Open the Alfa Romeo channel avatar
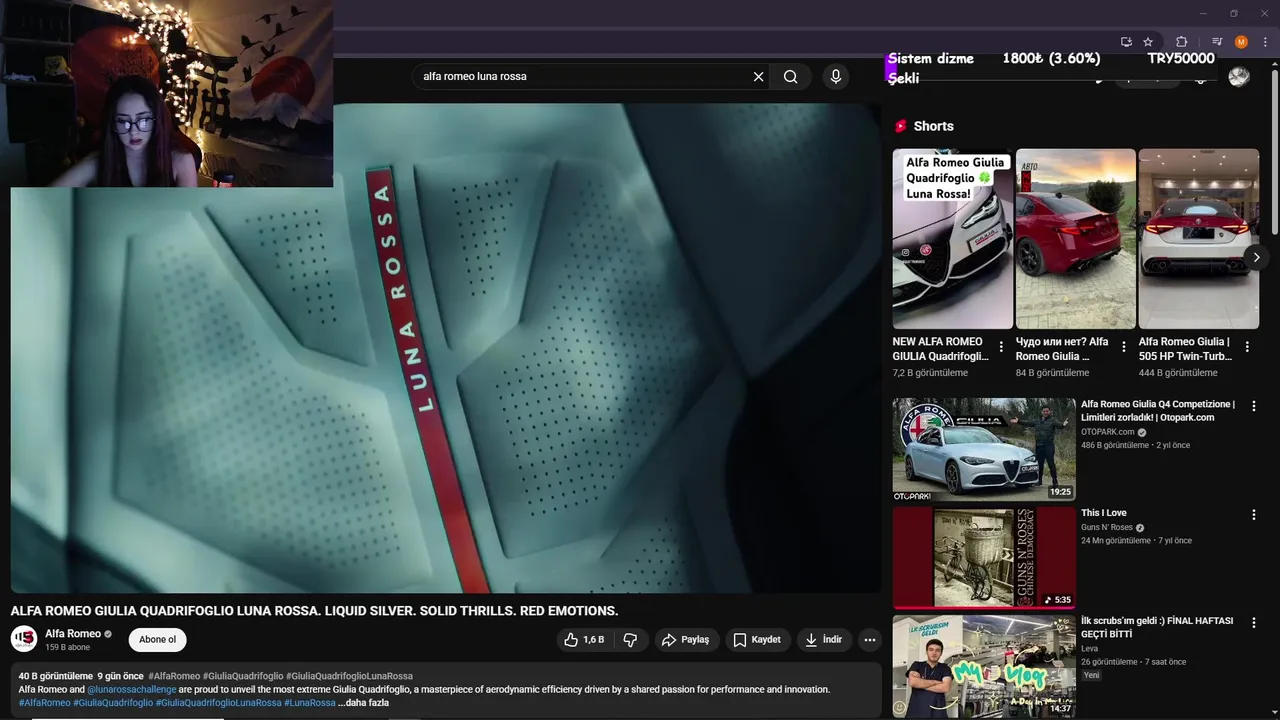The height and width of the screenshot is (720, 1280). (x=24, y=639)
